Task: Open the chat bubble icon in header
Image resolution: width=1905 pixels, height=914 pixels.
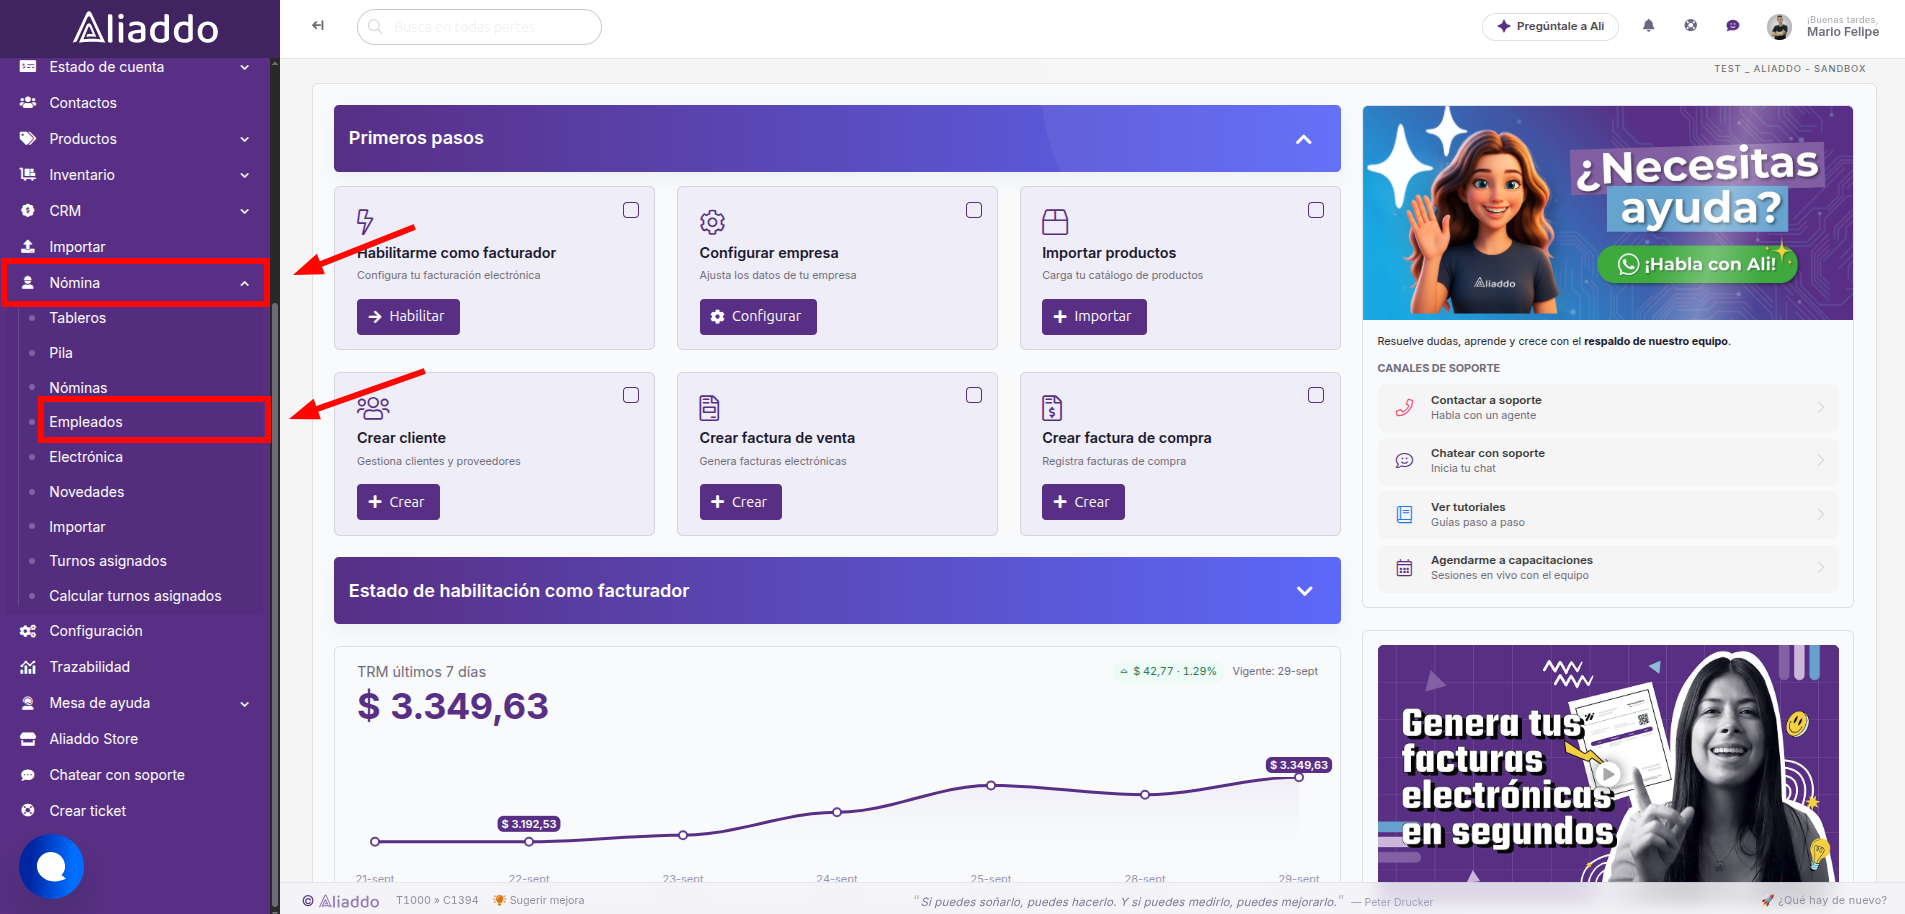Action: click(1733, 26)
